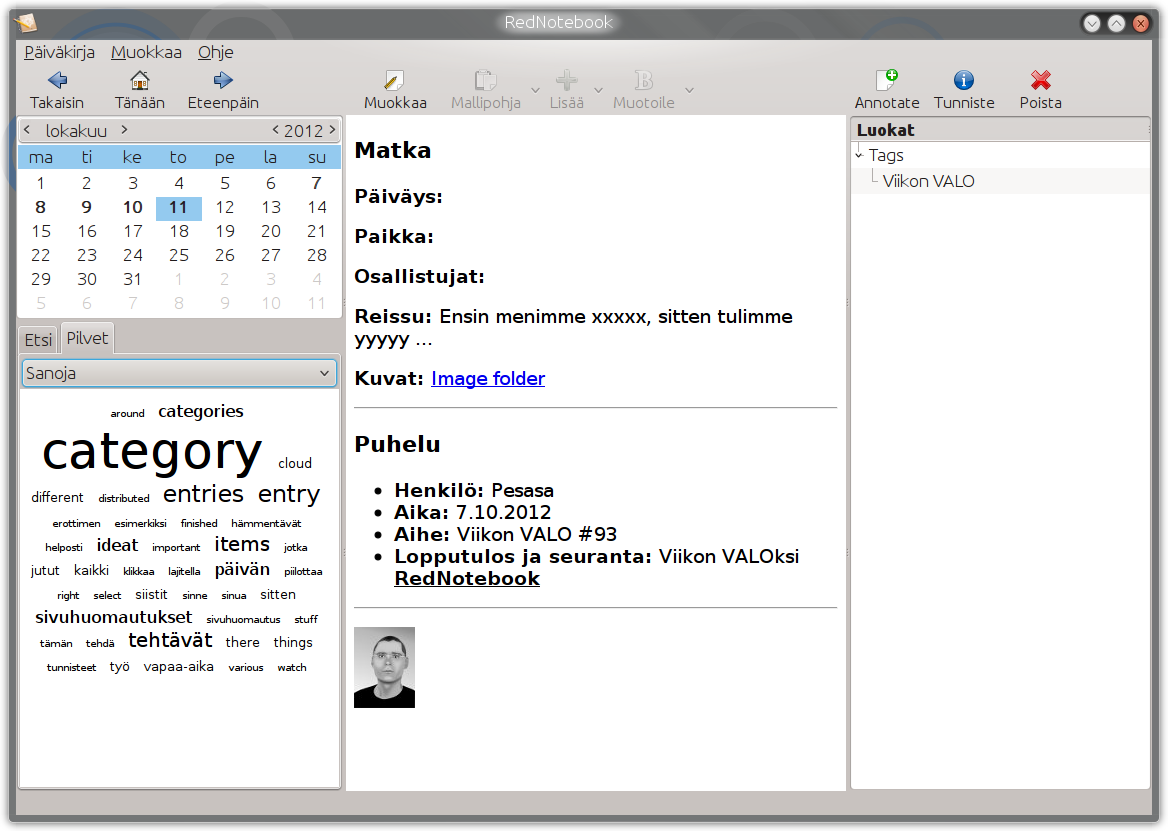Screen dimensions: 1168x831
Task: Click the word 'things' in the cloud
Action: coord(293,643)
